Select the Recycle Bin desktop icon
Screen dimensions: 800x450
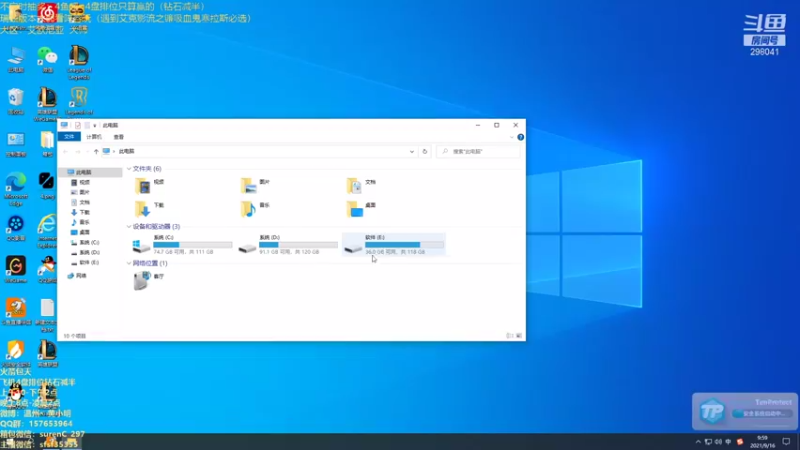tap(16, 101)
